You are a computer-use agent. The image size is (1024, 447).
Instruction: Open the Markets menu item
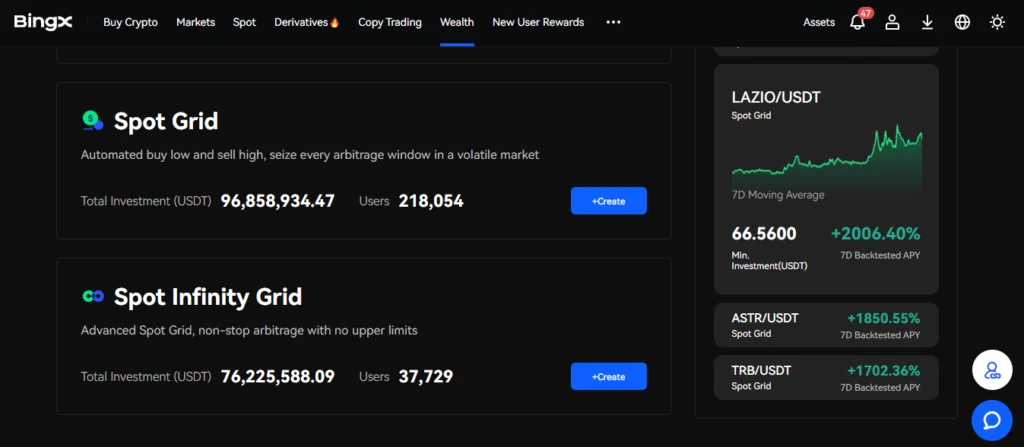(x=195, y=22)
